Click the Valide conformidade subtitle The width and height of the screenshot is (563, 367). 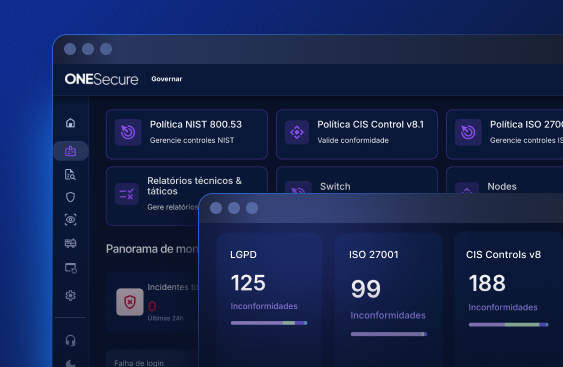353,140
